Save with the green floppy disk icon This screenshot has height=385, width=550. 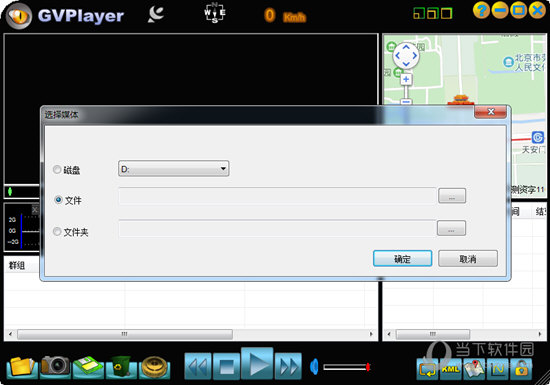(88, 367)
